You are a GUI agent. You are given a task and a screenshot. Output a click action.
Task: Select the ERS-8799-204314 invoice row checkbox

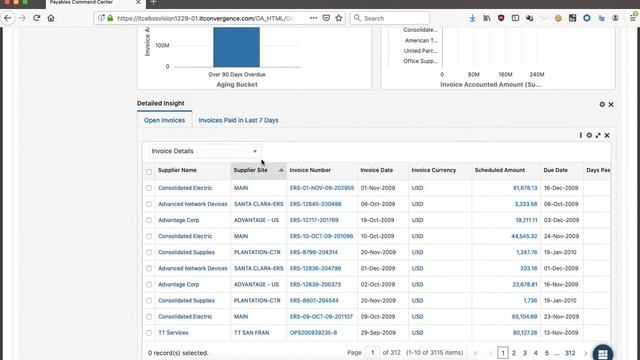click(149, 252)
